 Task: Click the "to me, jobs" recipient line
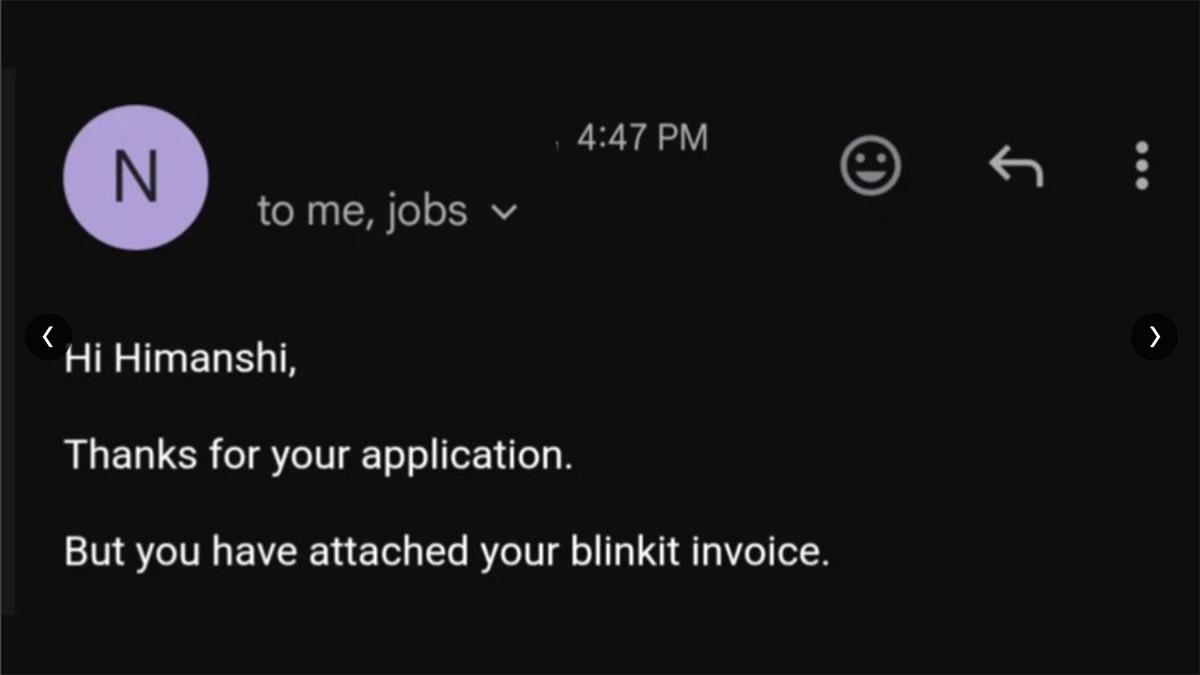[362, 211]
